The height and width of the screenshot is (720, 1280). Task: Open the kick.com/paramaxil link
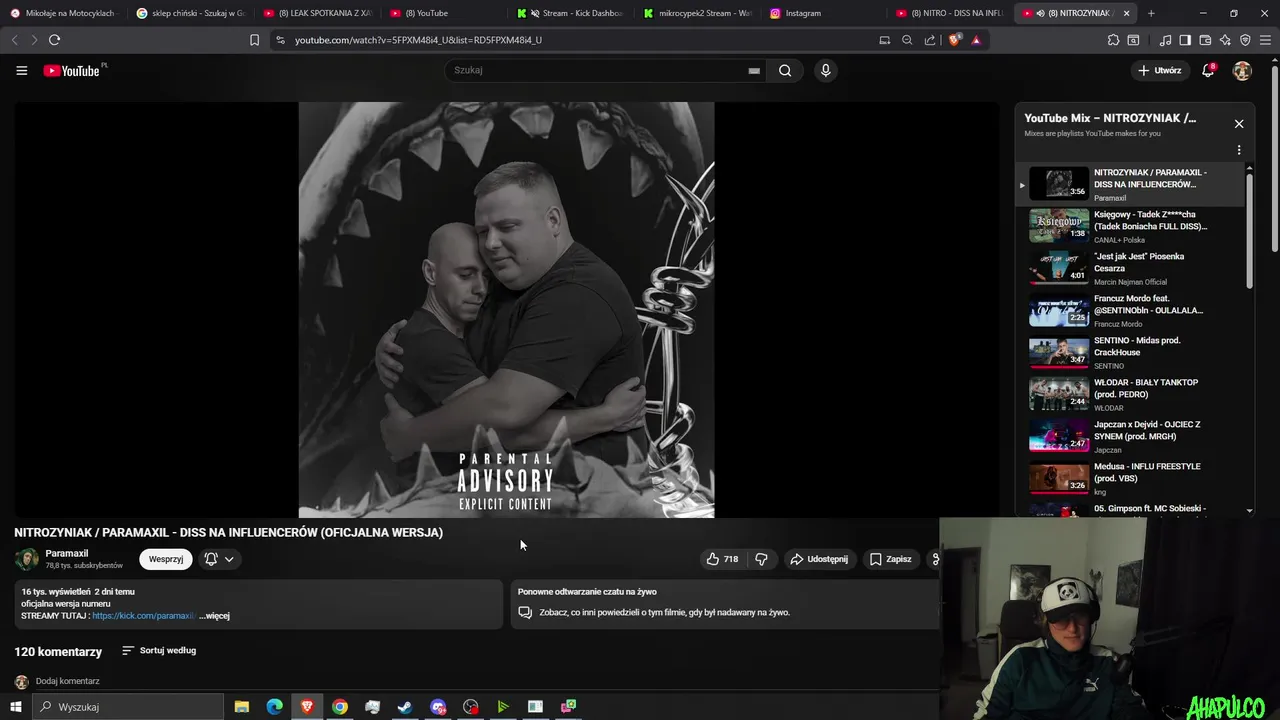pos(143,616)
